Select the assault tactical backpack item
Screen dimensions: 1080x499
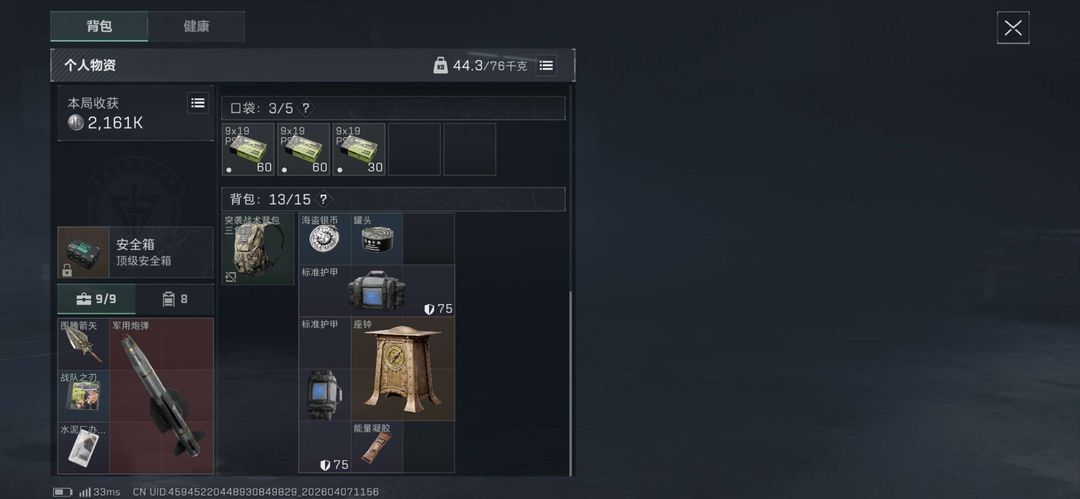pos(258,249)
